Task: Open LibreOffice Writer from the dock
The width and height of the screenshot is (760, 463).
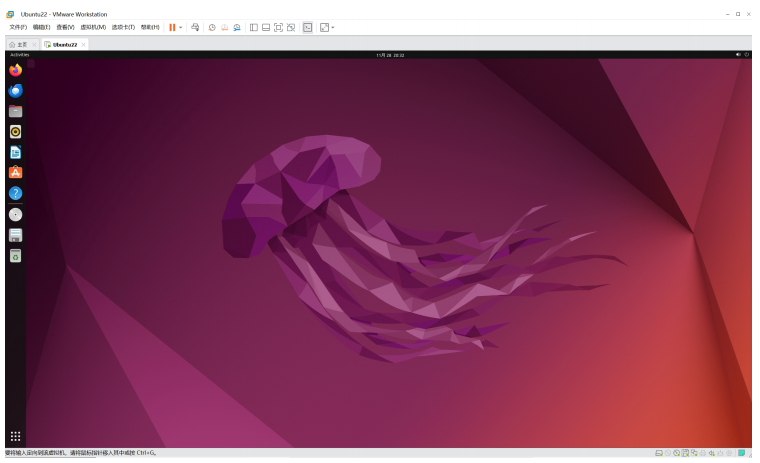Action: coord(16,152)
